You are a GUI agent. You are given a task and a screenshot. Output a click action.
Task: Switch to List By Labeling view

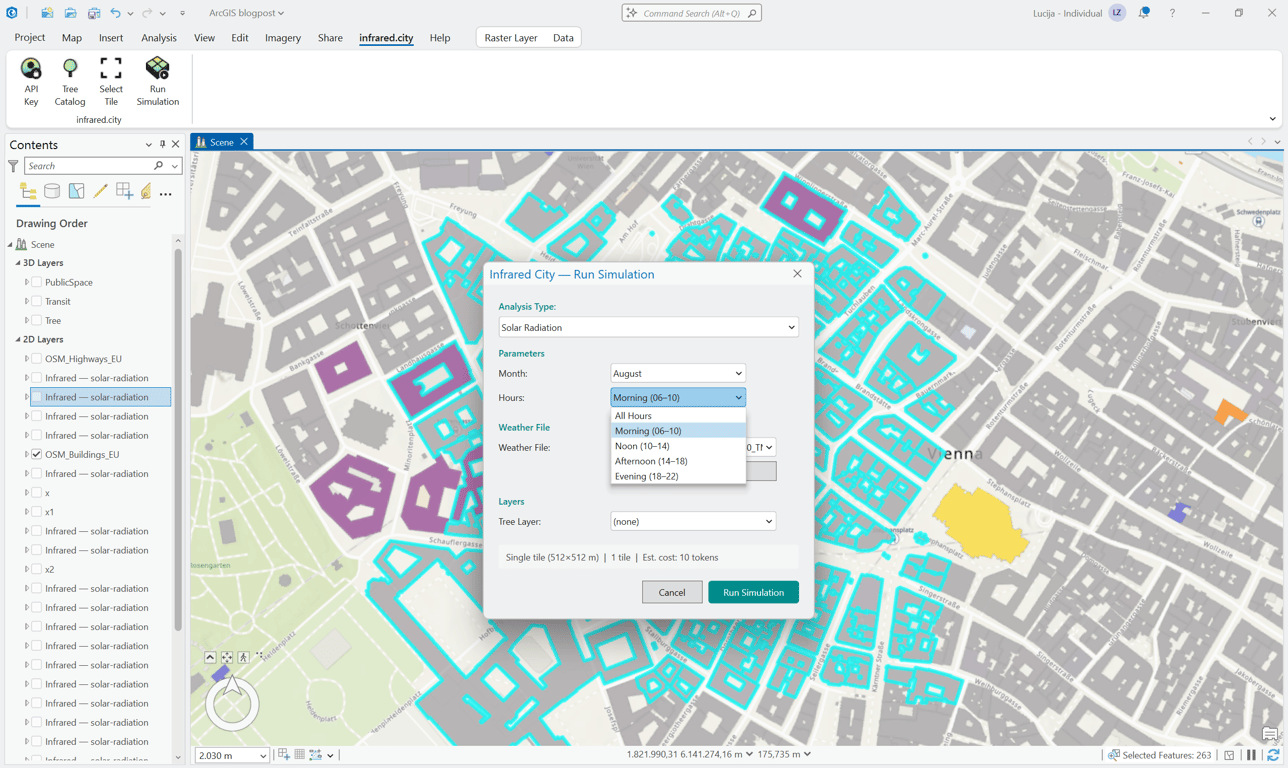click(146, 192)
